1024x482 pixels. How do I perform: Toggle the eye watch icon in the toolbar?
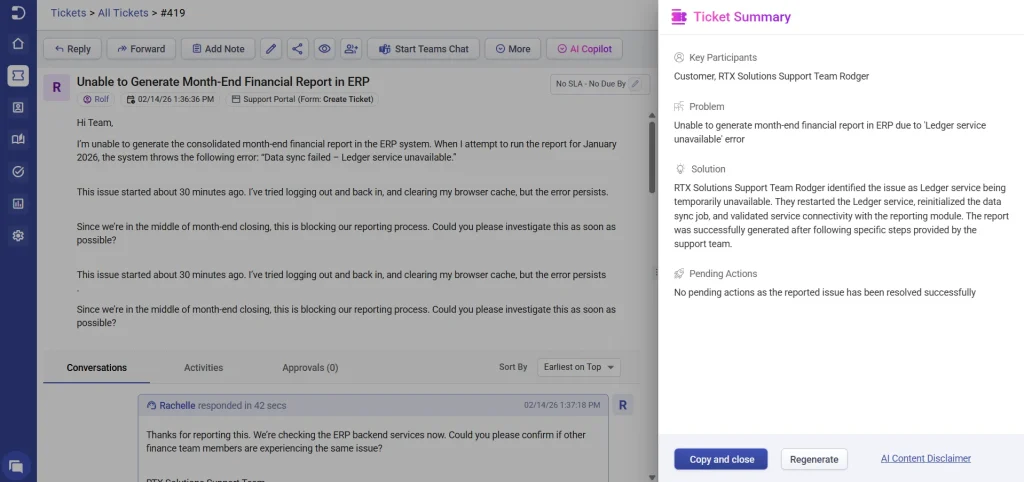tap(325, 49)
